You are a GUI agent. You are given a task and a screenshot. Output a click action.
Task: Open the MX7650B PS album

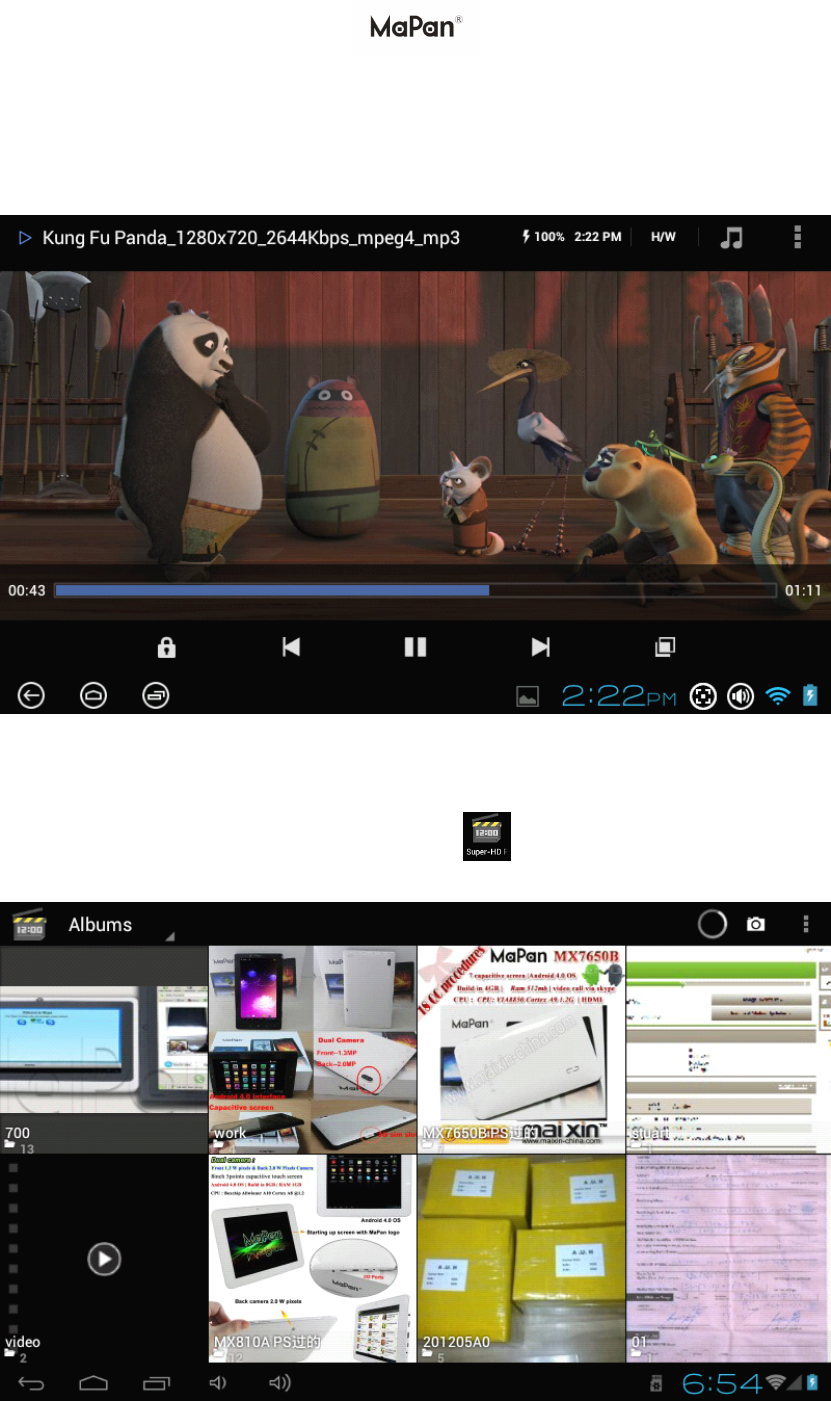[x=521, y=1049]
